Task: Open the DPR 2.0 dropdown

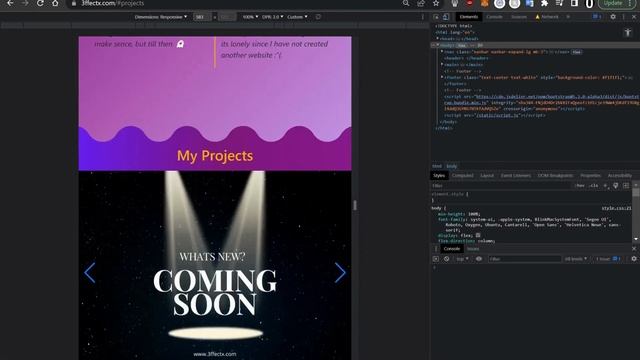Action: tap(272, 17)
